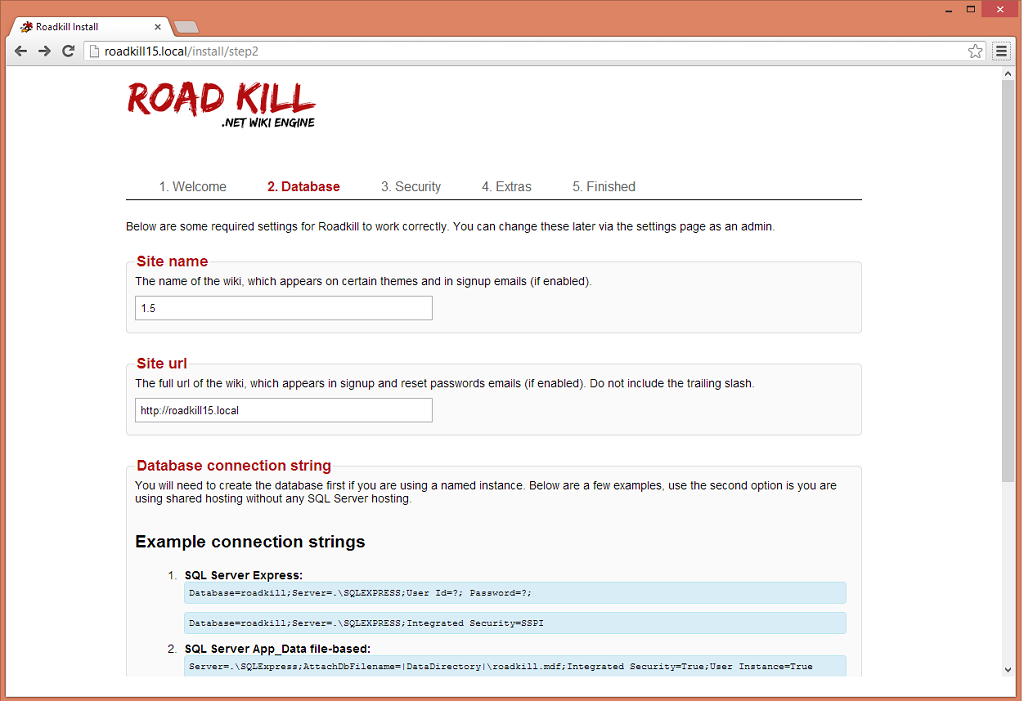
Task: Open a new browser tab
Action: (x=186, y=26)
